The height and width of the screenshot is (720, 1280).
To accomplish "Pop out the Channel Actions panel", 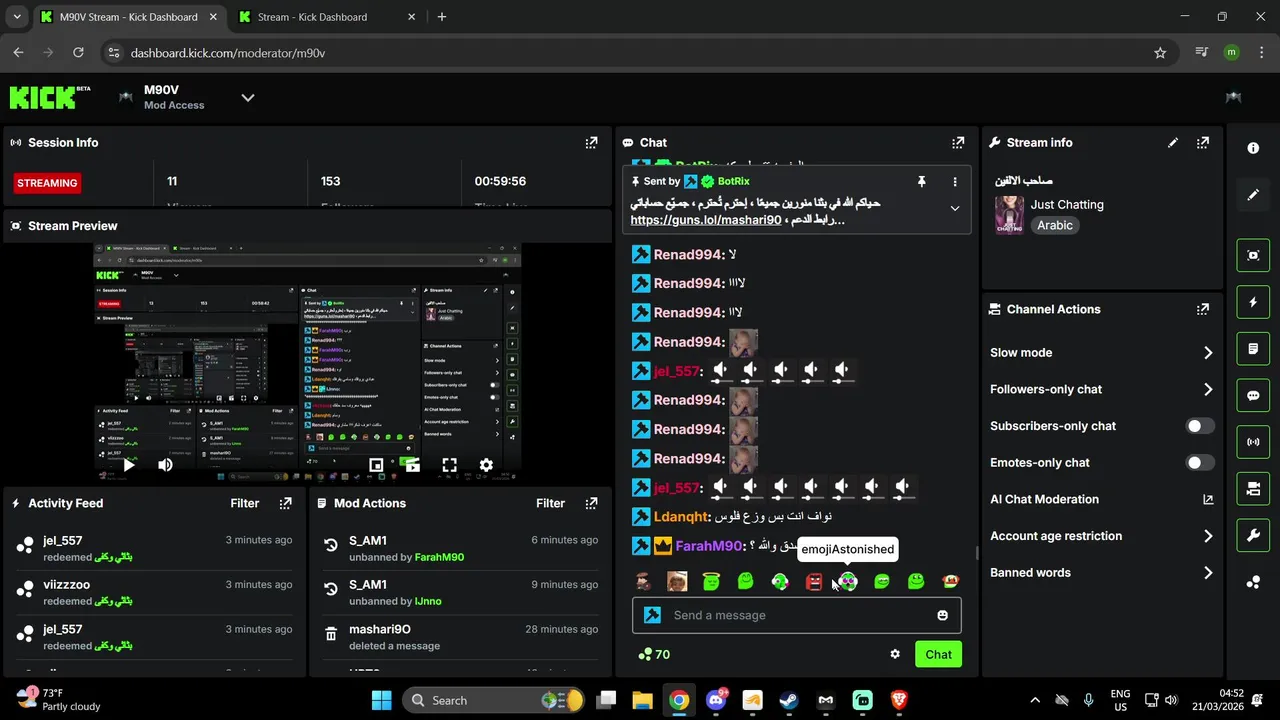I will point(1203,310).
